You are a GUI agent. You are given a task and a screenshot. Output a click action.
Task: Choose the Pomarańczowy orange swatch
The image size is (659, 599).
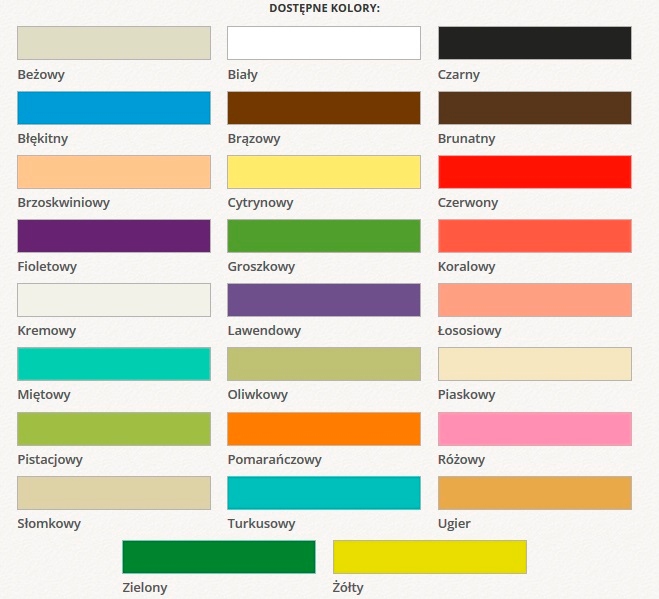click(324, 429)
